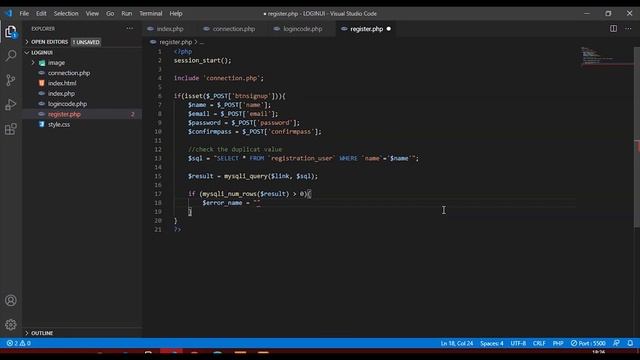The height and width of the screenshot is (360, 640).
Task: Click the $result = mysqli_query line
Action: tap(253, 176)
